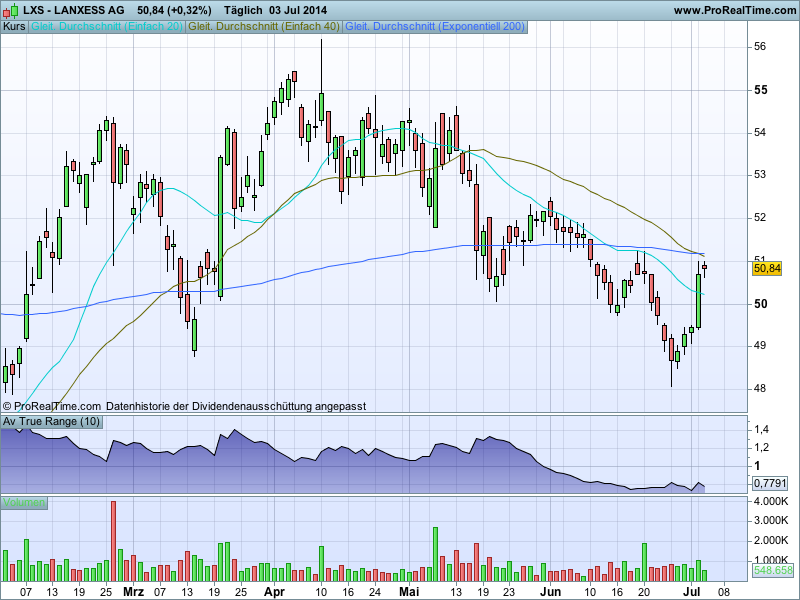The height and width of the screenshot is (600, 800).
Task: Click the LXS - LANXESS AG title
Action: click(x=73, y=10)
